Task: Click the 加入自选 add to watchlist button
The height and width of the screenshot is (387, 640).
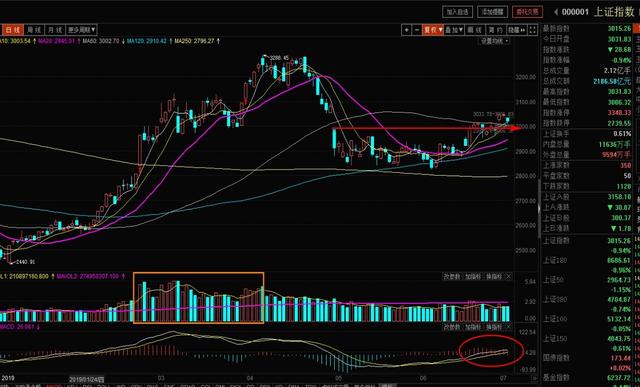Action: pos(457,12)
